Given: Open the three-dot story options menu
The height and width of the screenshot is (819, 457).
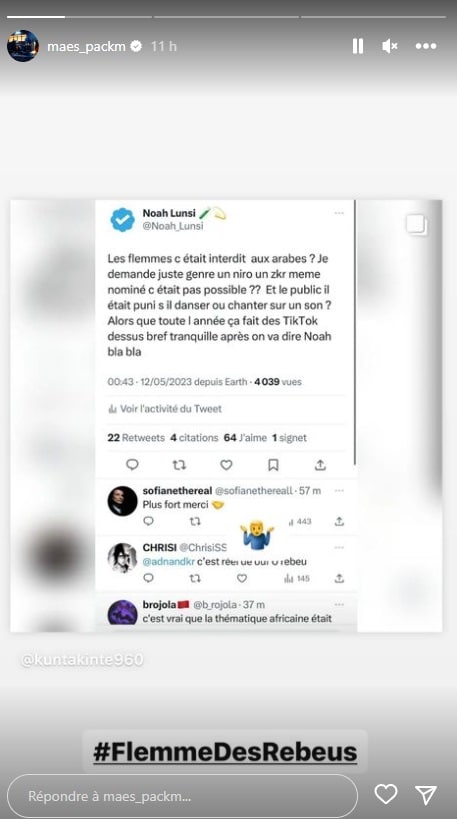Looking at the screenshot, I should coord(426,46).
